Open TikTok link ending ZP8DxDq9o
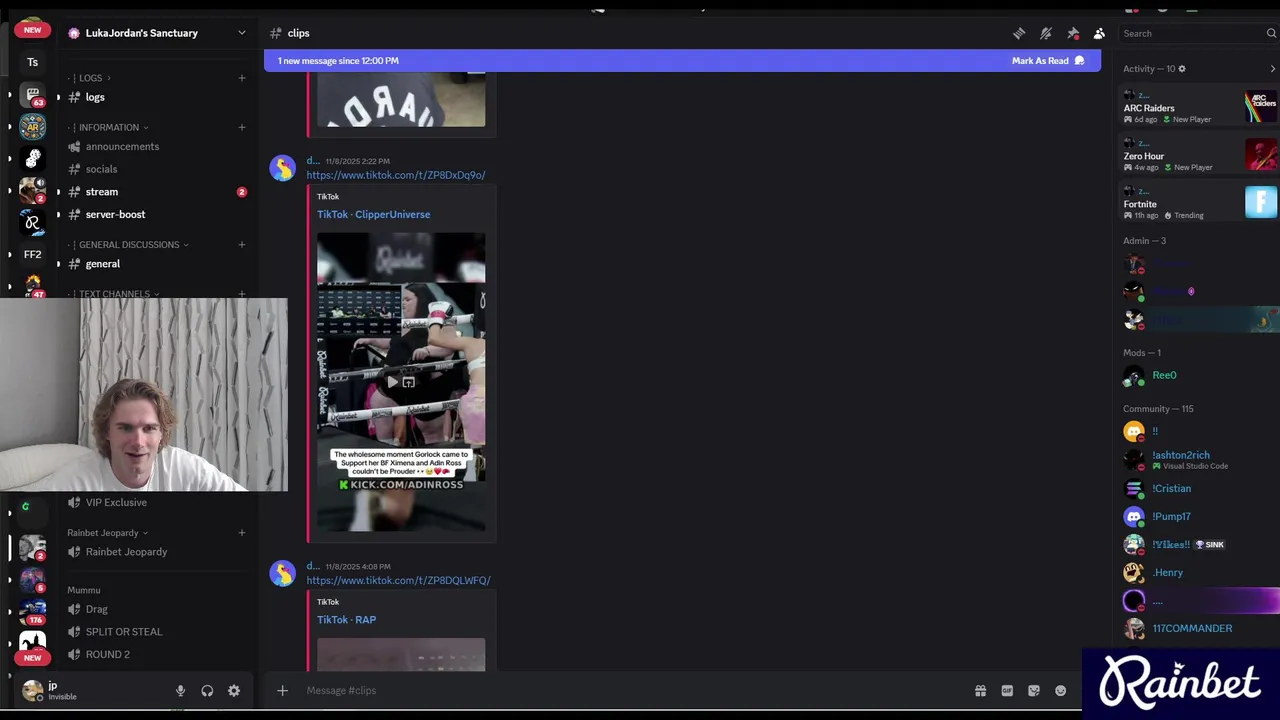Image resolution: width=1280 pixels, height=720 pixels. click(396, 175)
